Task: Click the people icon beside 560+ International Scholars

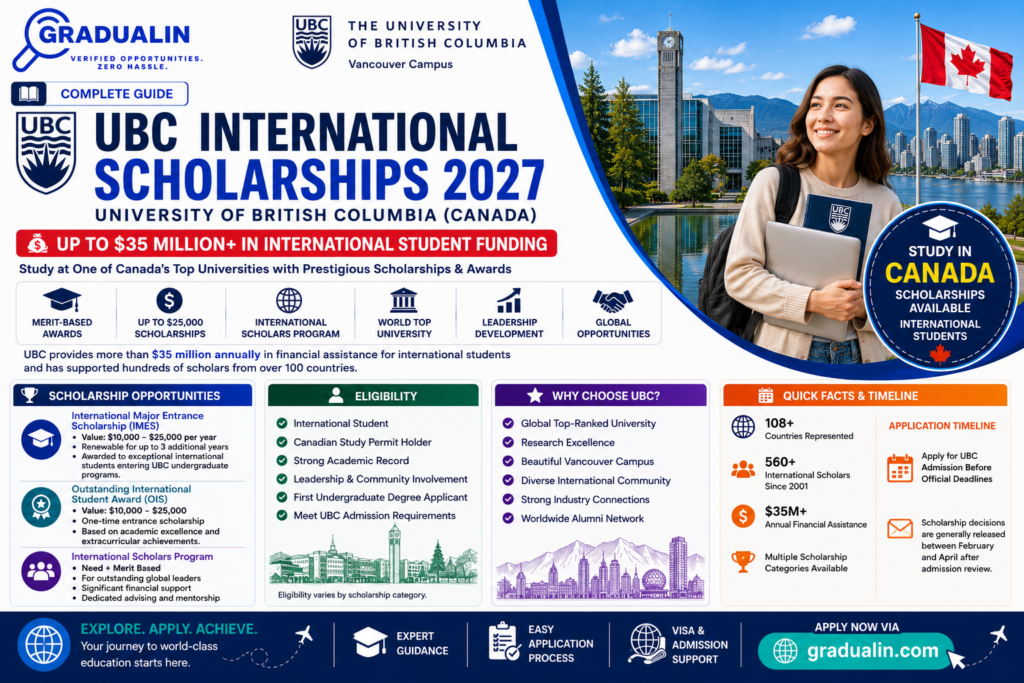Action: tap(743, 469)
